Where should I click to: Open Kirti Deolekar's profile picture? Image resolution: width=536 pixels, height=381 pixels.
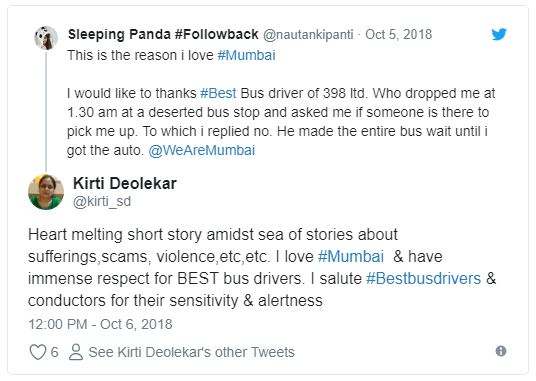click(x=46, y=192)
